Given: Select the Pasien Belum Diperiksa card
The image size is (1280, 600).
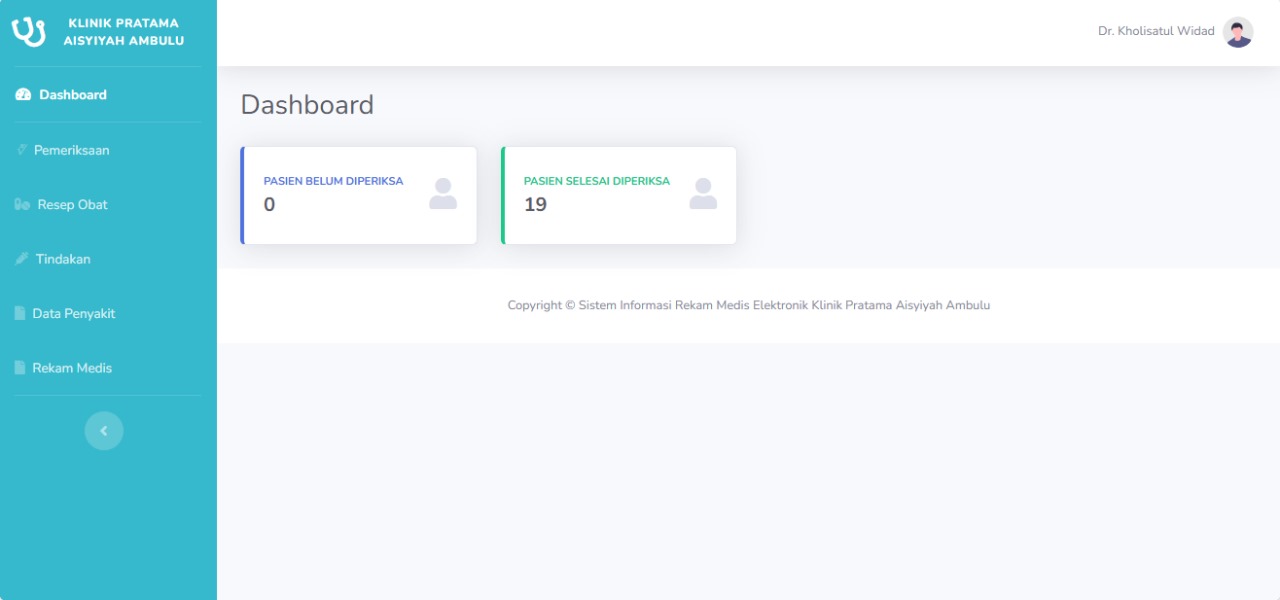Looking at the screenshot, I should (x=359, y=195).
